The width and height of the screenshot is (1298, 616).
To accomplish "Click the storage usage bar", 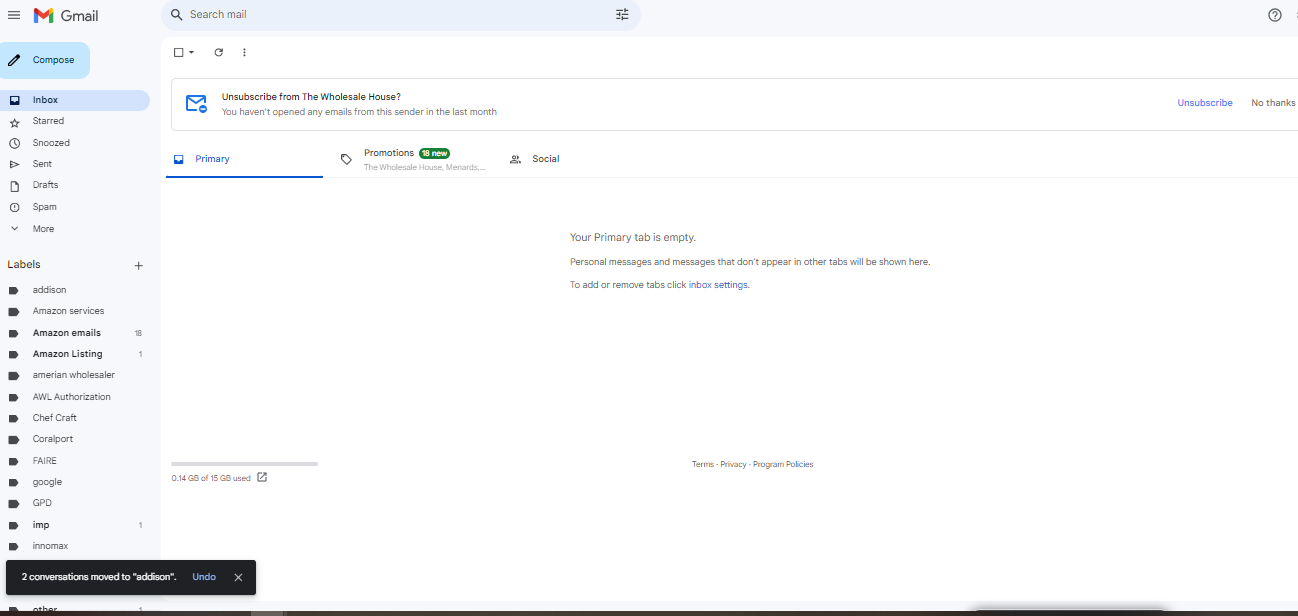I will (x=244, y=464).
